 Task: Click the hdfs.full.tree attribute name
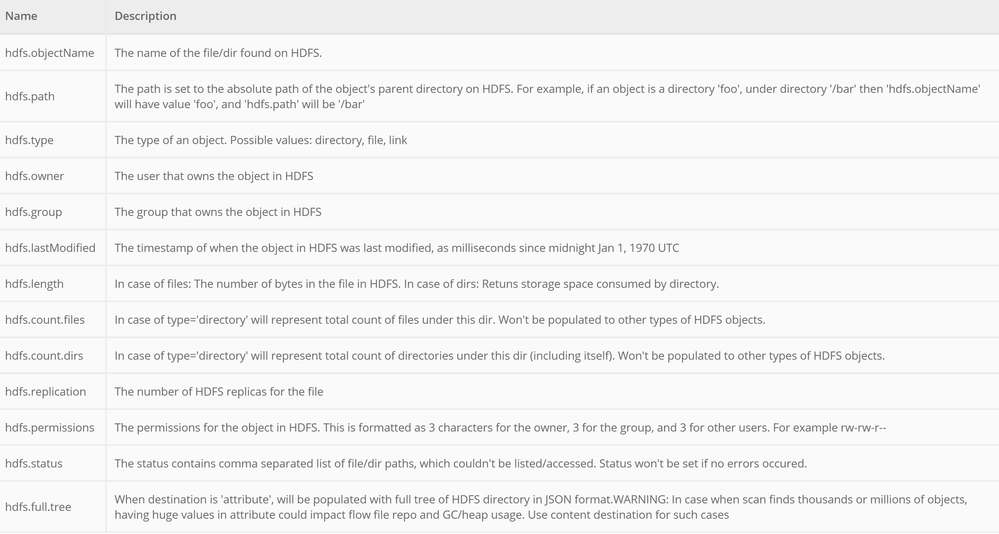38,507
